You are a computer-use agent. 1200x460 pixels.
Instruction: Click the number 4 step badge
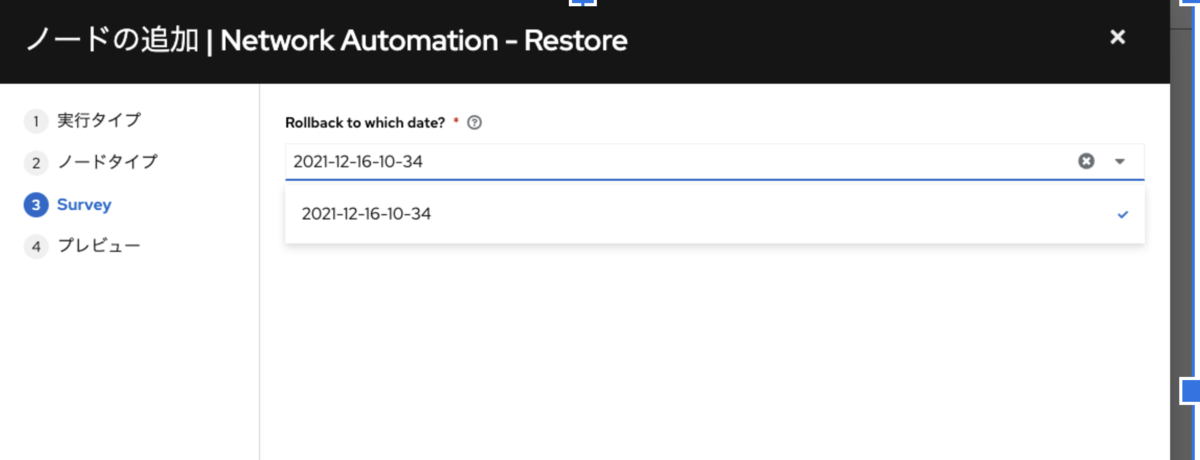click(x=35, y=247)
